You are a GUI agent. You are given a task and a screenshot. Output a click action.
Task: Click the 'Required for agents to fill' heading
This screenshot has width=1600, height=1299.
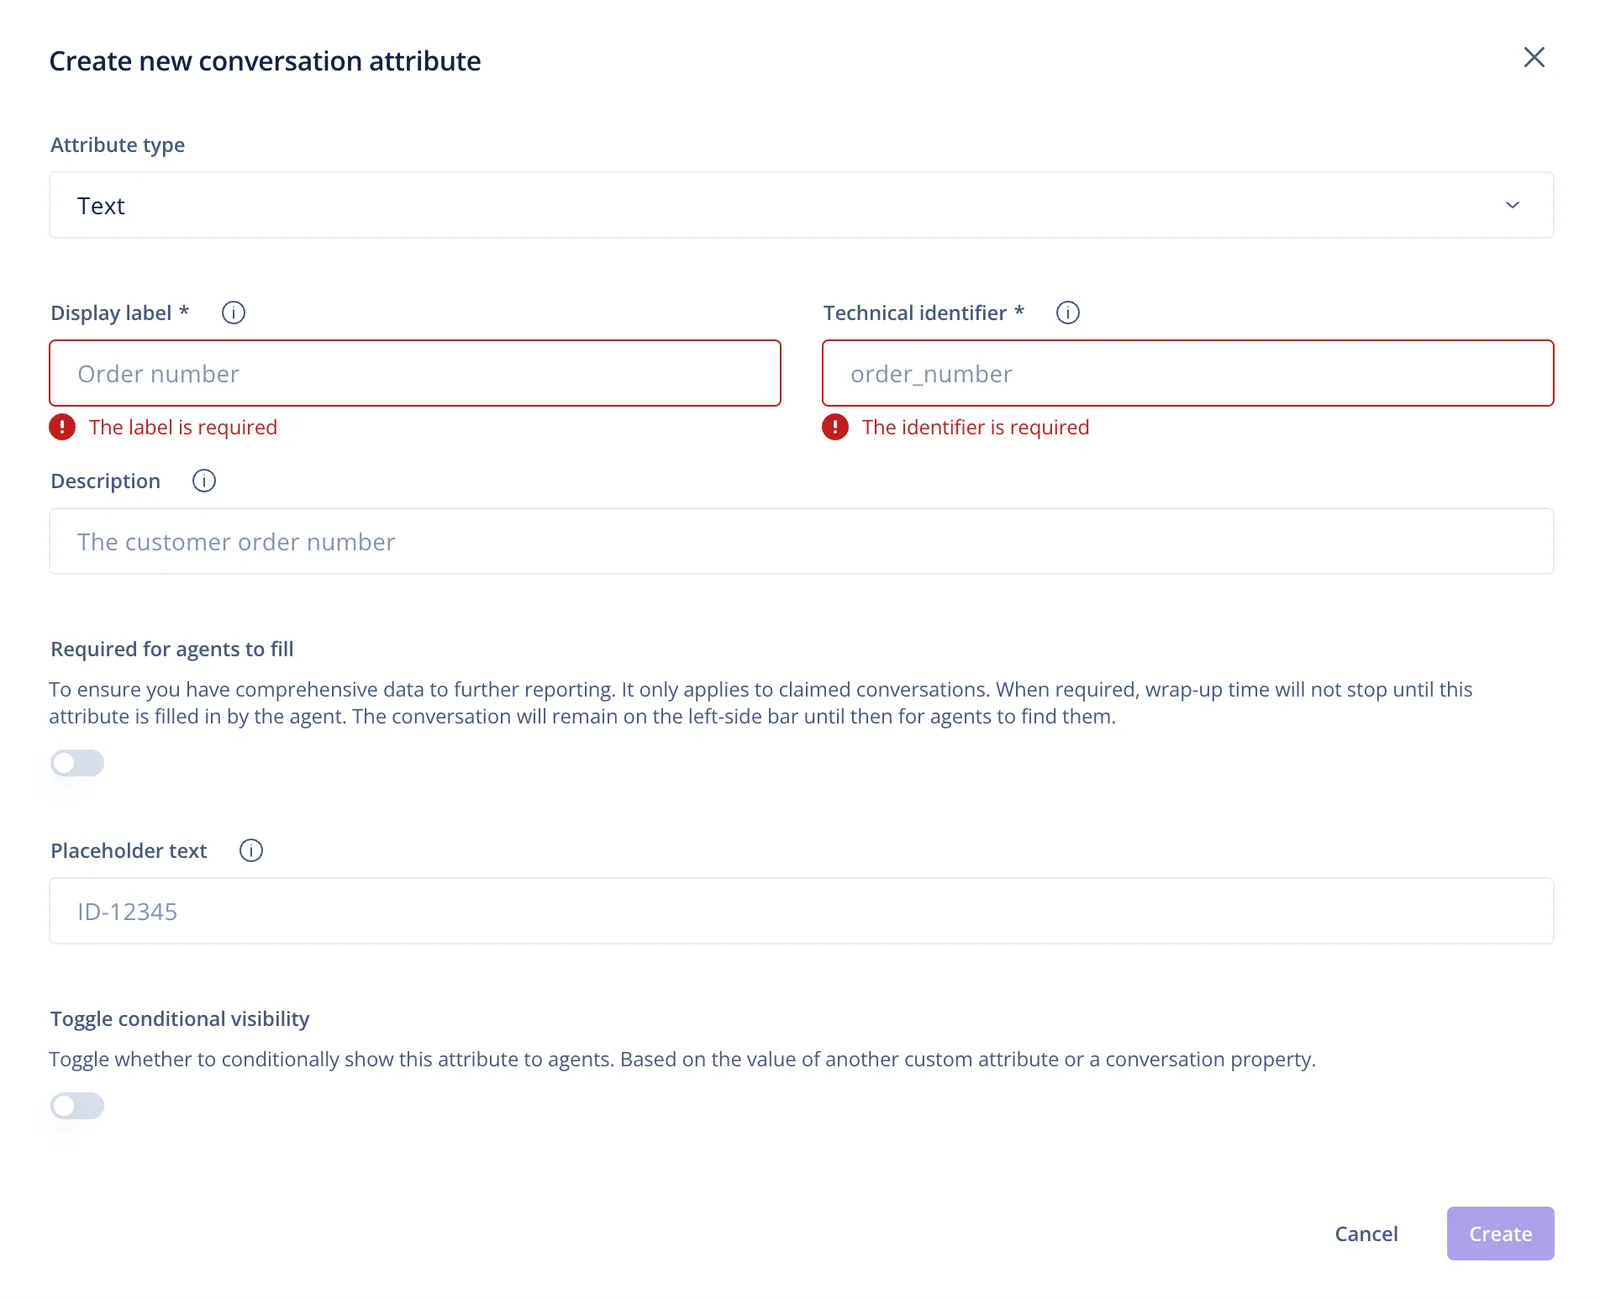[x=172, y=649]
